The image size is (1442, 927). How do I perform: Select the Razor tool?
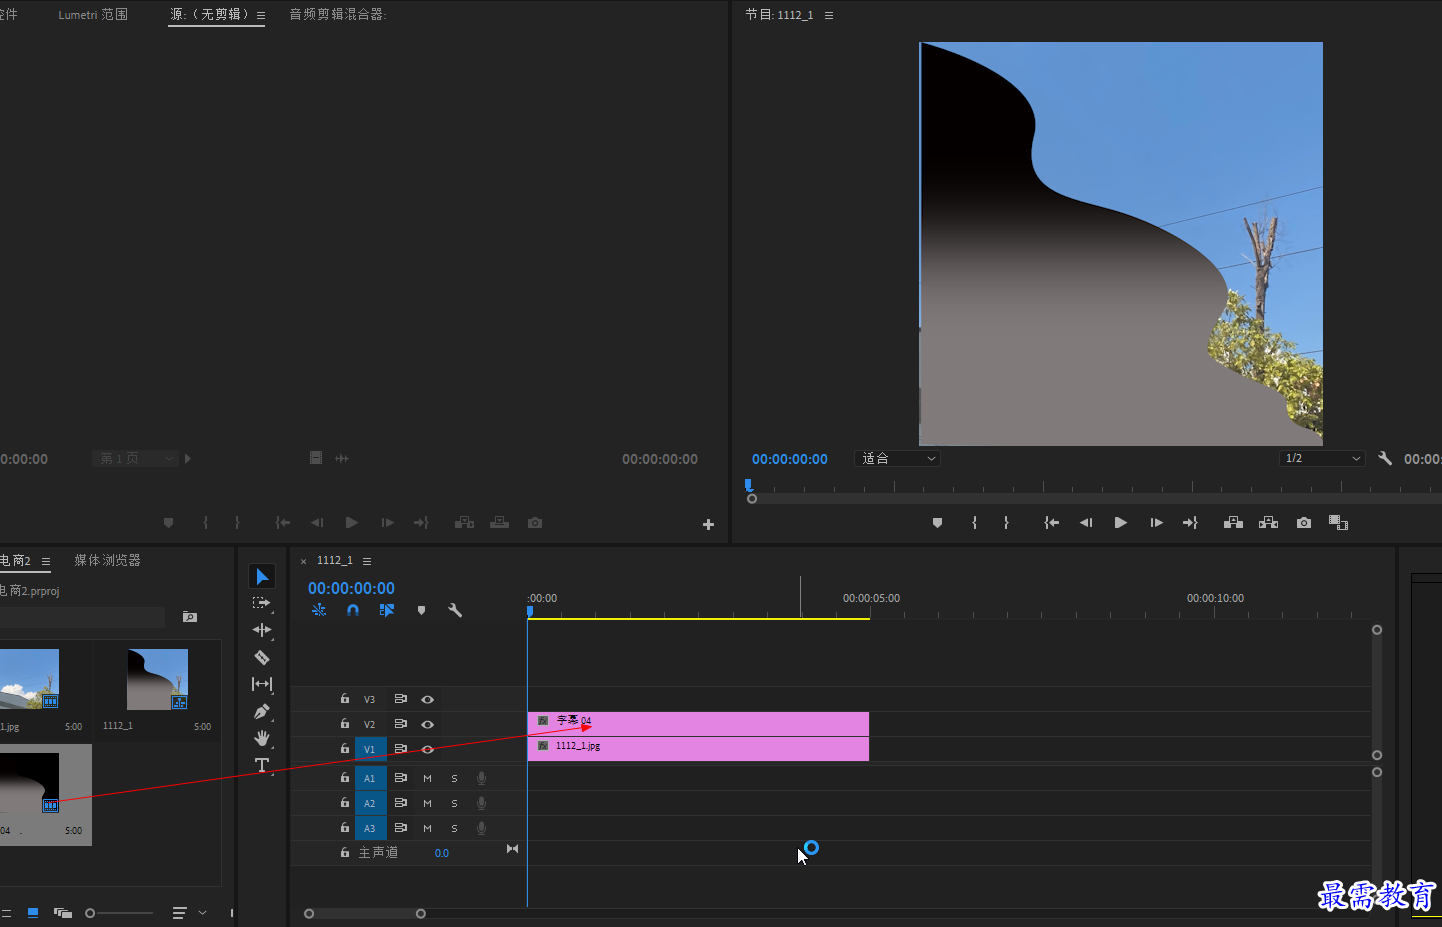point(262,657)
